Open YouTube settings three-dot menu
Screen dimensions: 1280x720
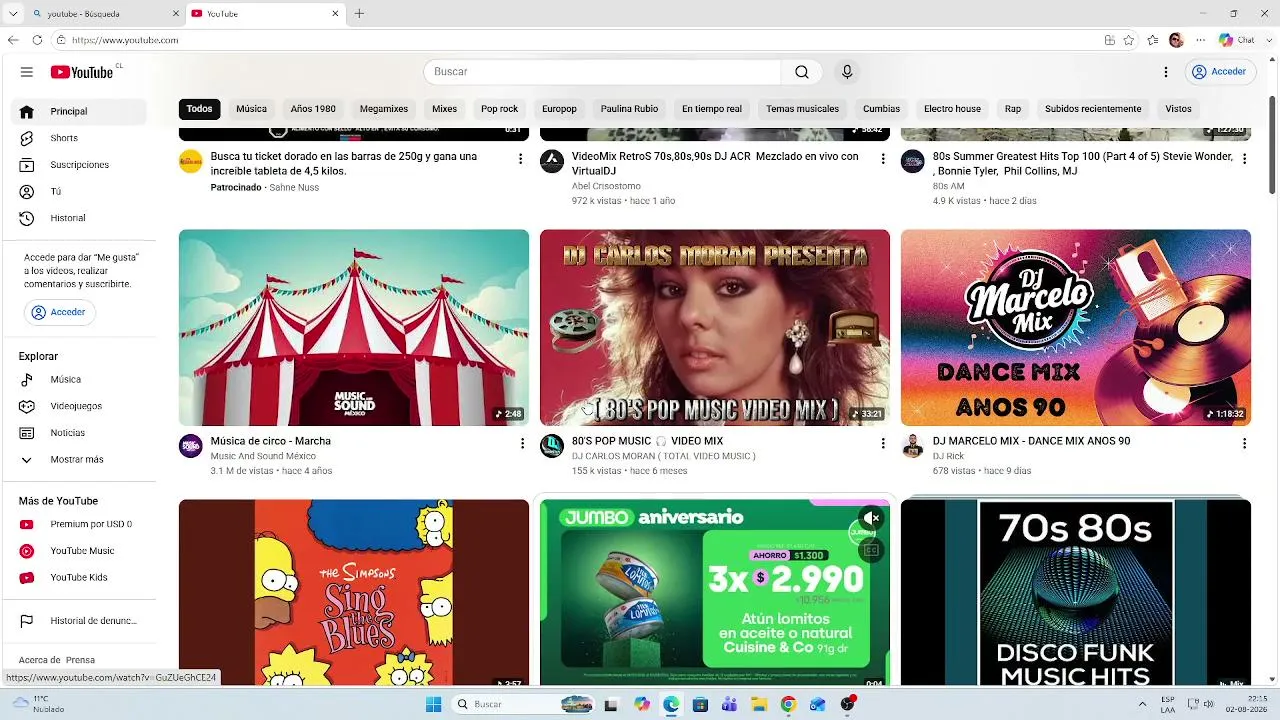[x=1166, y=72]
